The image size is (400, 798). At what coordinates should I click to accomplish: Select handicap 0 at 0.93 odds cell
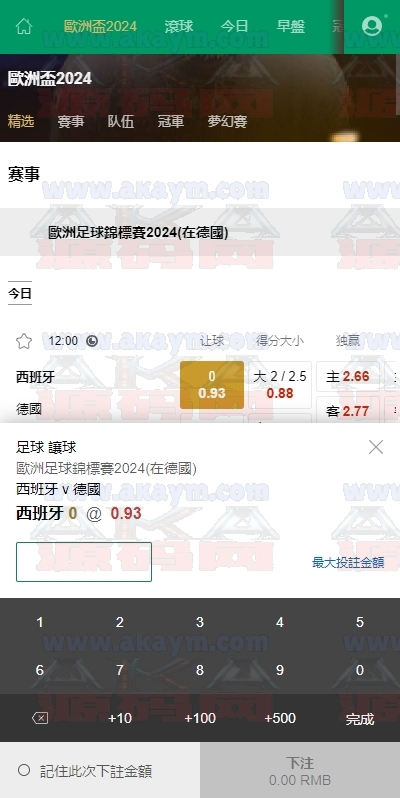click(212, 385)
